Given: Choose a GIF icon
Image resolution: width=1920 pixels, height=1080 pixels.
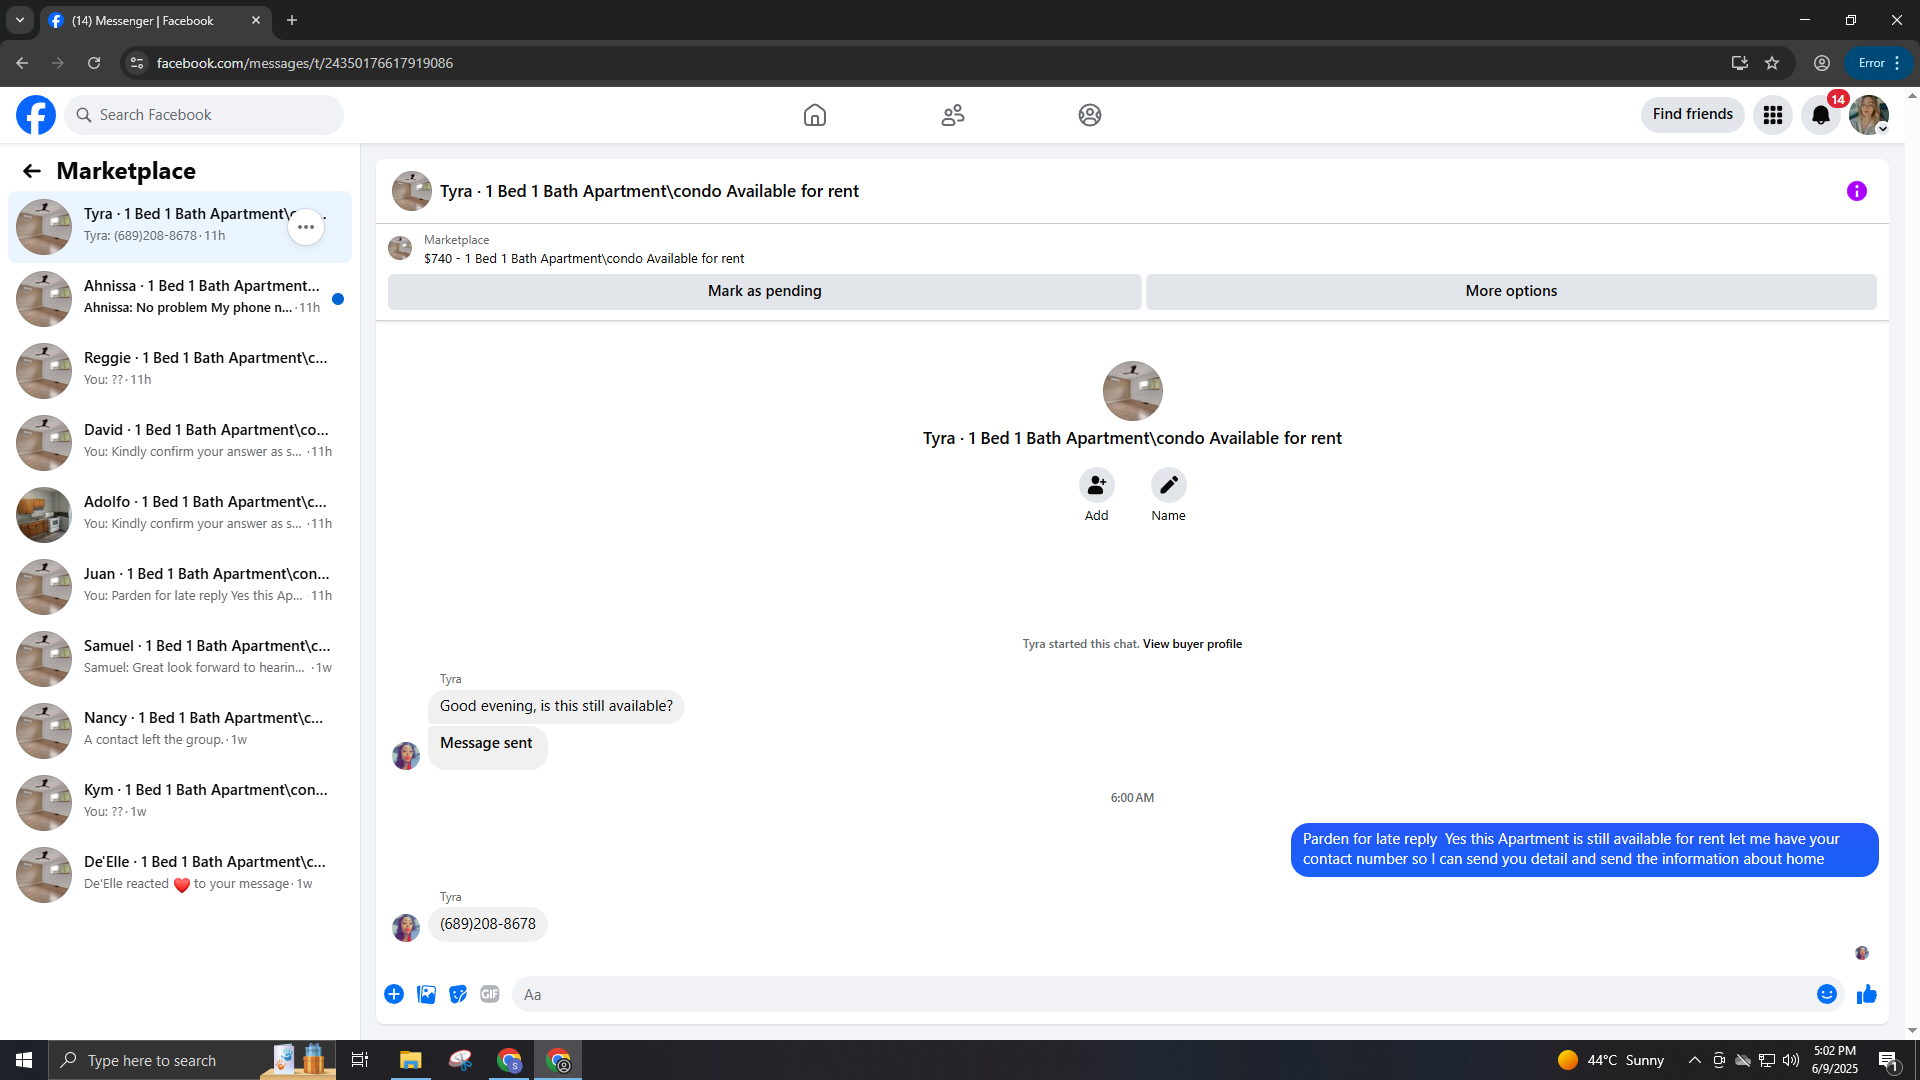Looking at the screenshot, I should [490, 994].
